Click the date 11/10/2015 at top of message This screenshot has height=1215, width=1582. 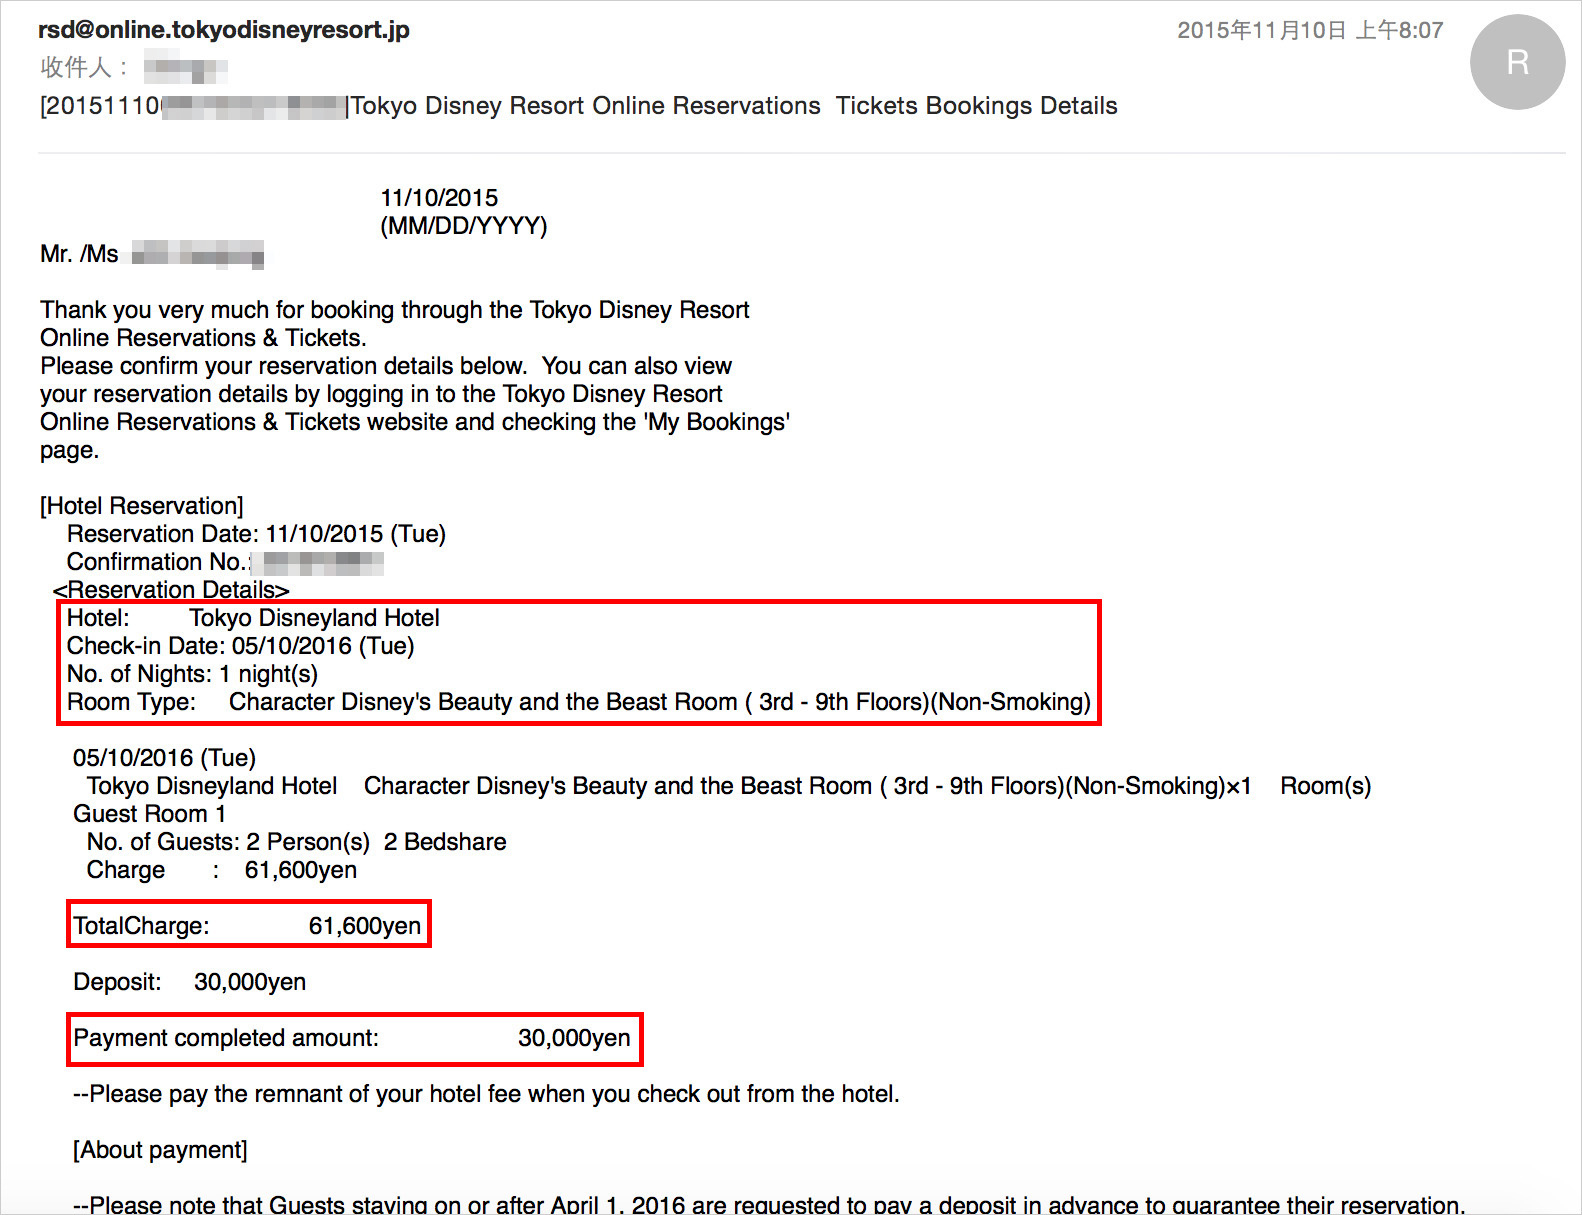point(439,198)
